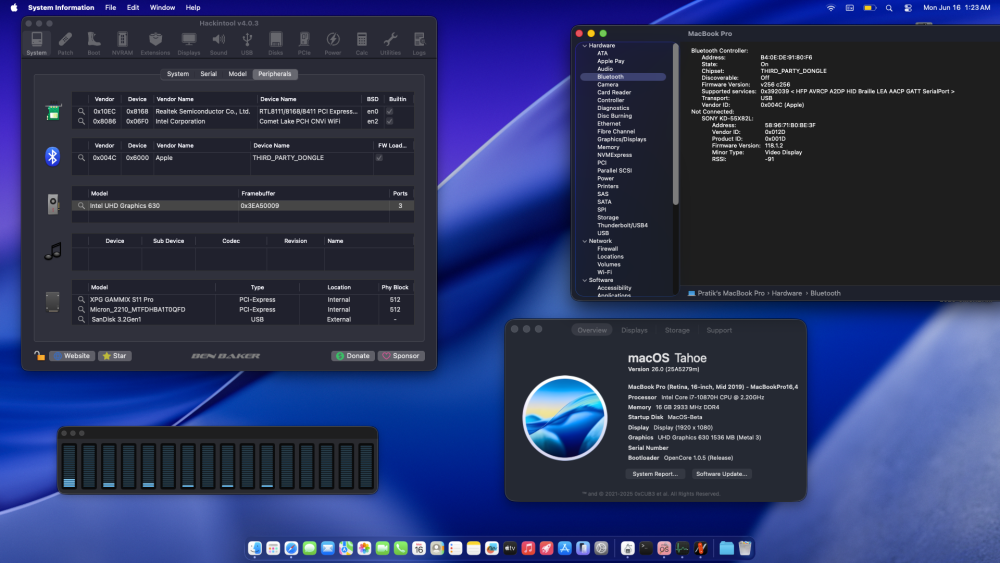Image resolution: width=1000 pixels, height=563 pixels.
Task: Collapse the Software section in System Information
Action: pyautogui.click(x=585, y=280)
